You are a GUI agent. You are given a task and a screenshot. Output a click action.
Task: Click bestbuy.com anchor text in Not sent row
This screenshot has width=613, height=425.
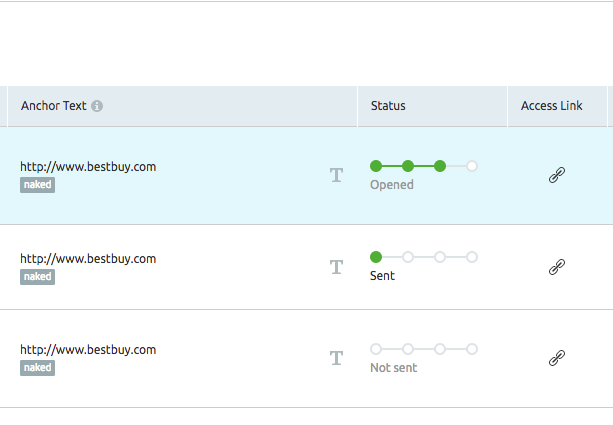click(x=88, y=350)
